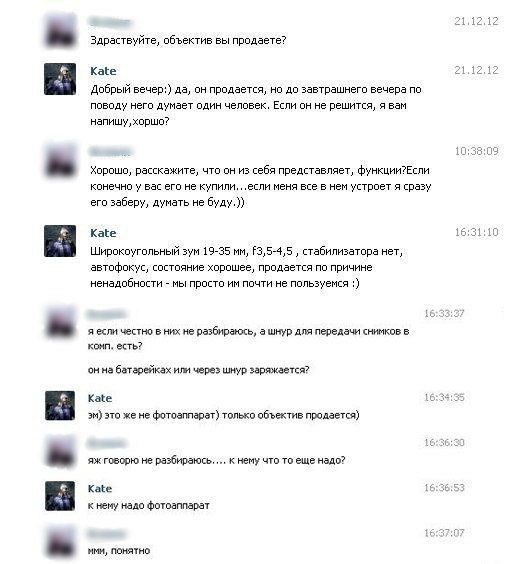The image size is (526, 564).
Task: Click Kate's avatar next to 'это же не фотоаппарат'
Action: 60,406
